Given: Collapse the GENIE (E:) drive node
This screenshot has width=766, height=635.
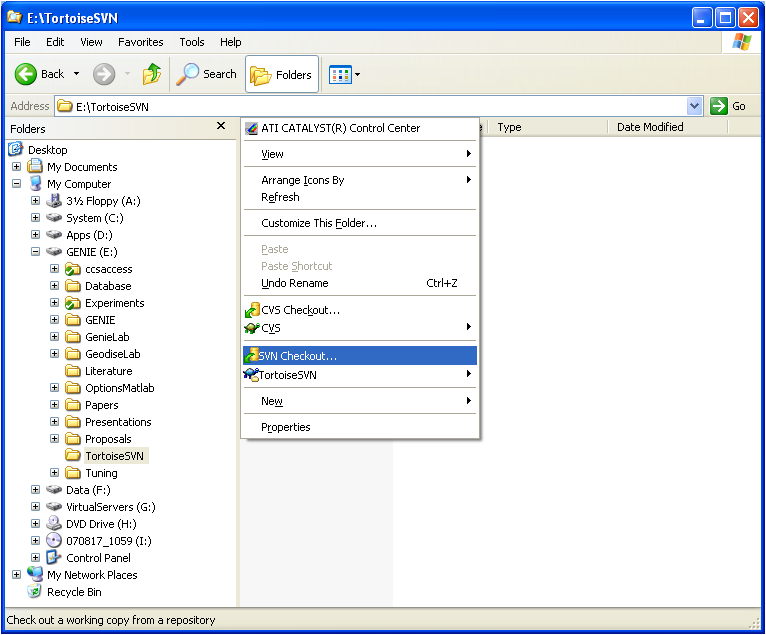Looking at the screenshot, I should (36, 252).
